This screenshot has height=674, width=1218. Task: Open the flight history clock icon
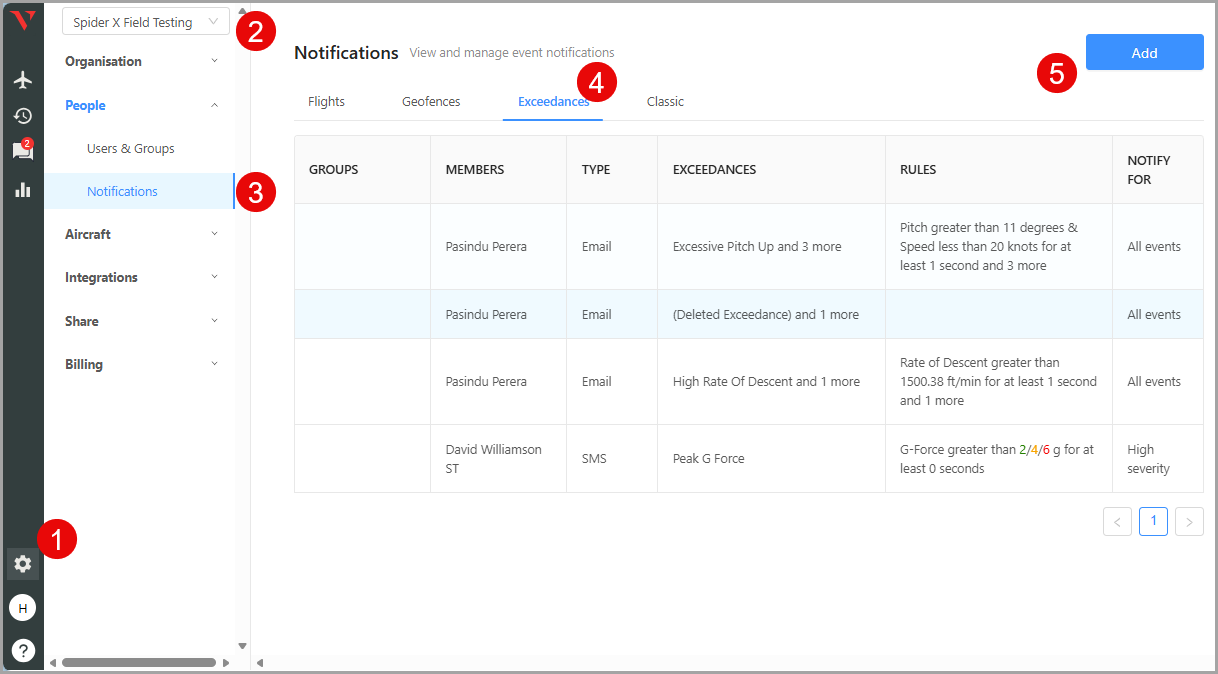click(x=22, y=116)
